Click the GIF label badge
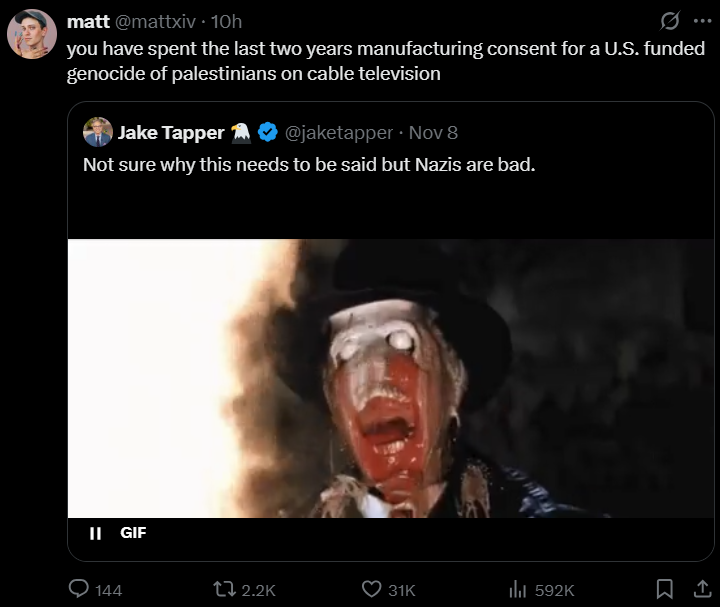 click(x=133, y=533)
